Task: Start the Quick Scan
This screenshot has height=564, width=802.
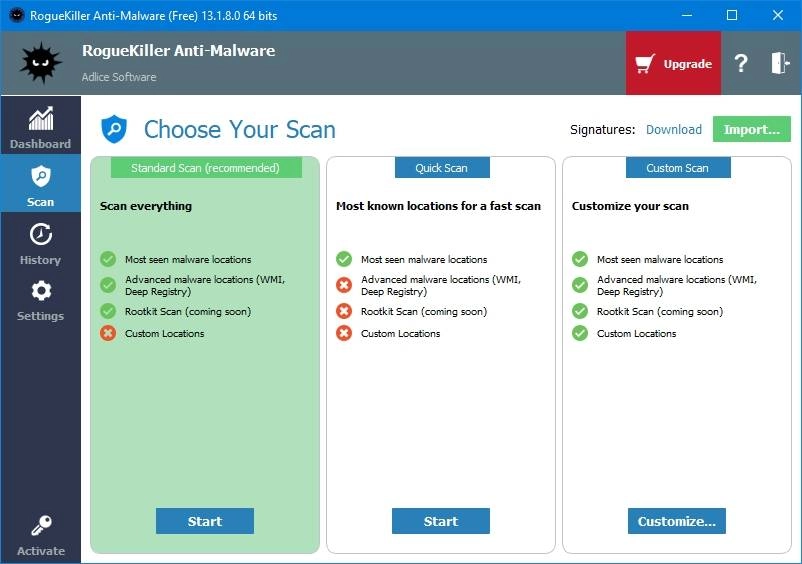Action: 441,521
